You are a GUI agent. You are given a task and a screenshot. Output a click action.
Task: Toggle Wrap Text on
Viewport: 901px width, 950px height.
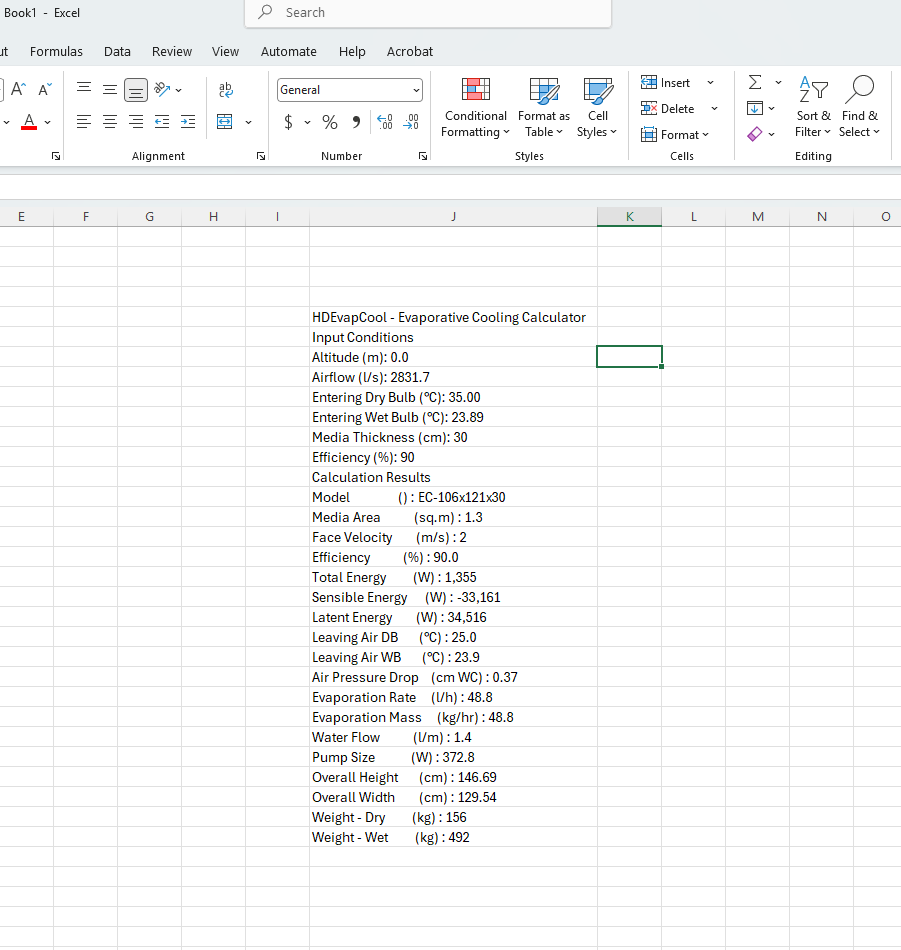(225, 90)
